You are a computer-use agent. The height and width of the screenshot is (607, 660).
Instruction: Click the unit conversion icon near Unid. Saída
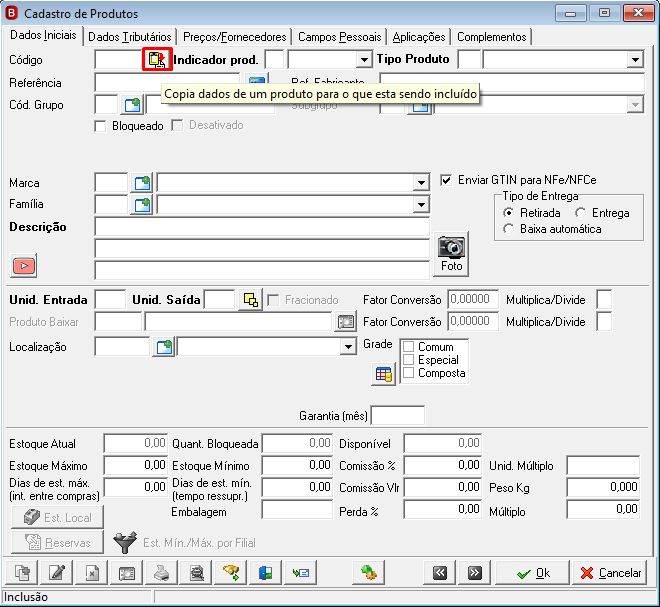[x=250, y=300]
